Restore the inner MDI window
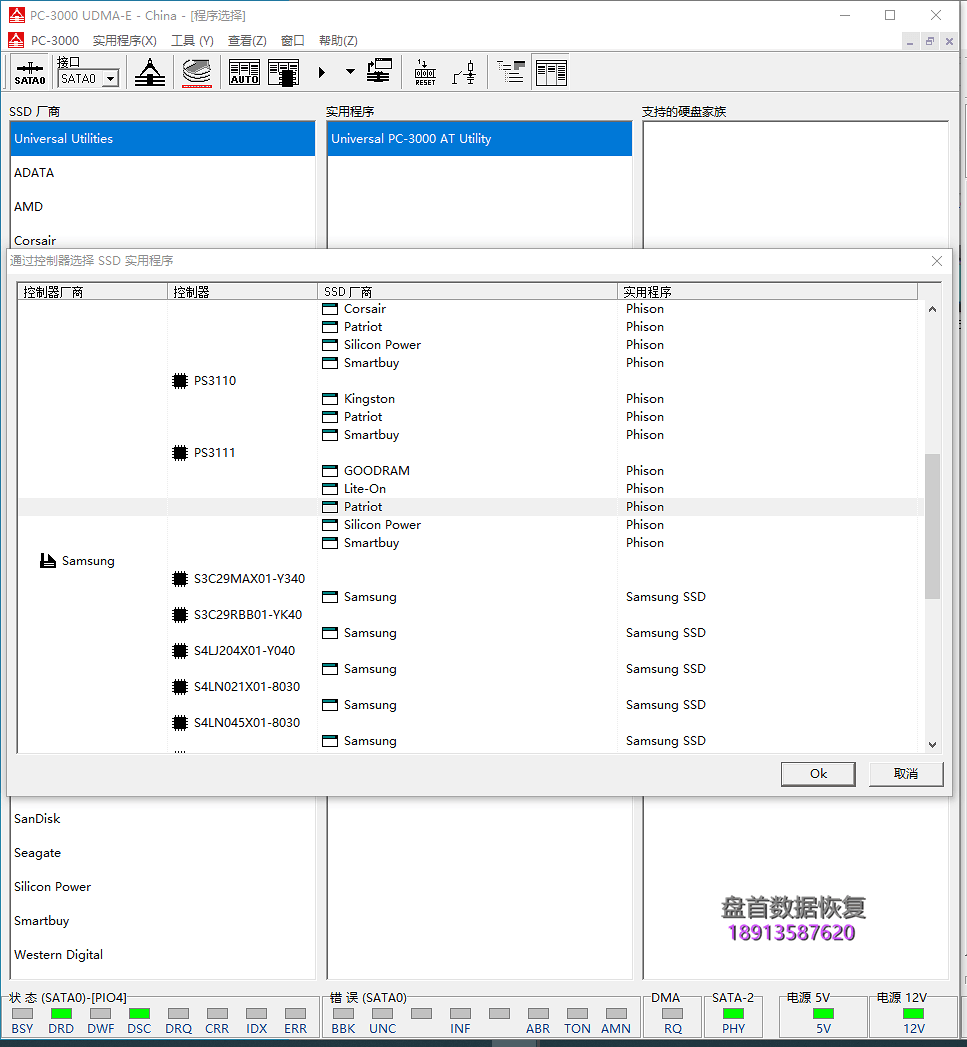The width and height of the screenshot is (967, 1047). pyautogui.click(x=930, y=41)
